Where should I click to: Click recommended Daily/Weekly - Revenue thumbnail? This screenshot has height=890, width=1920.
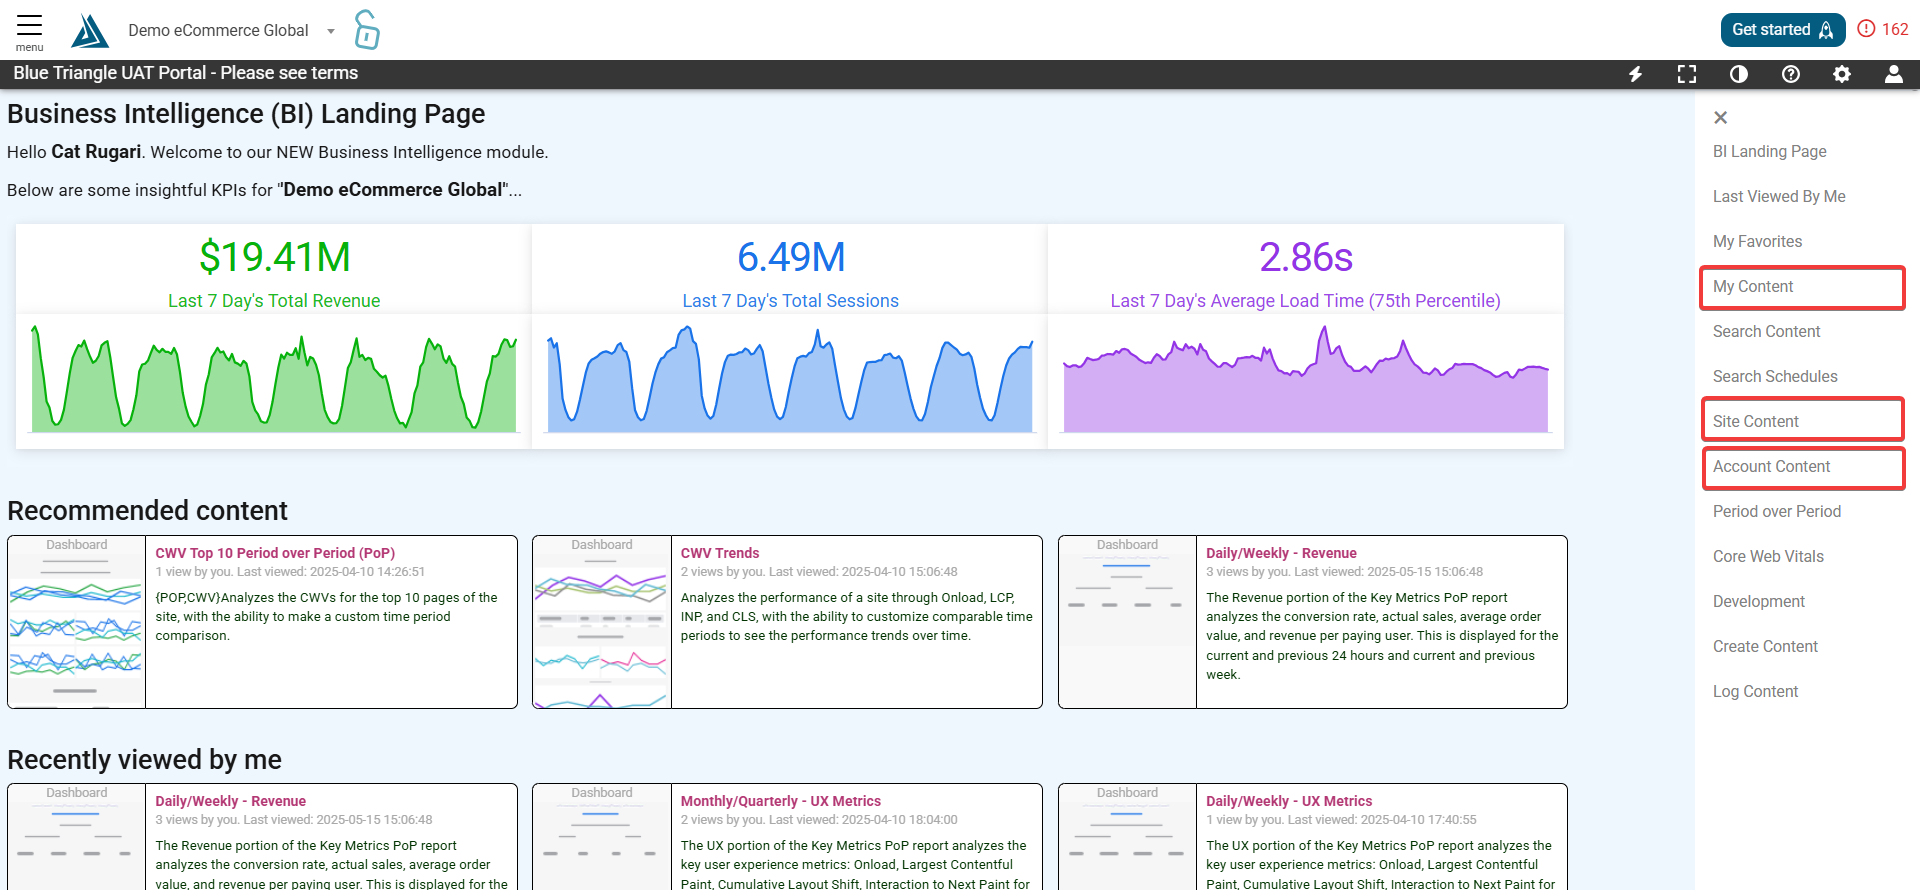point(1127,622)
